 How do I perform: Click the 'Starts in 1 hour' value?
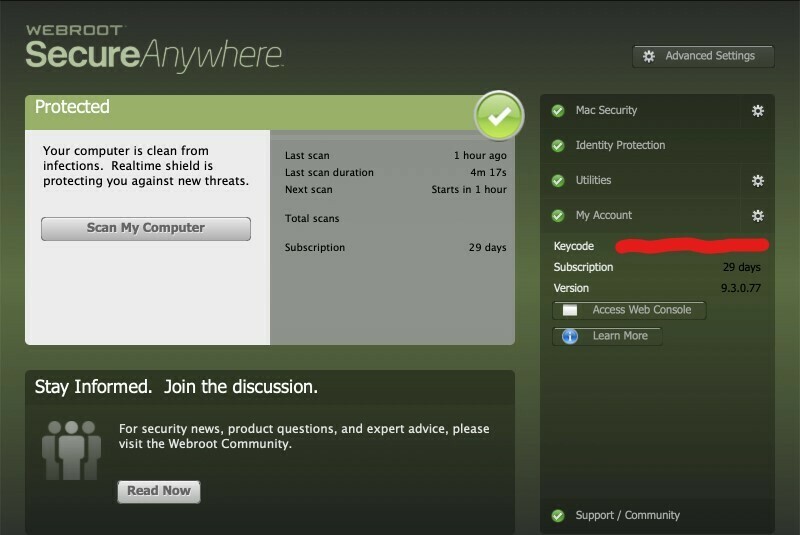pyautogui.click(x=469, y=189)
